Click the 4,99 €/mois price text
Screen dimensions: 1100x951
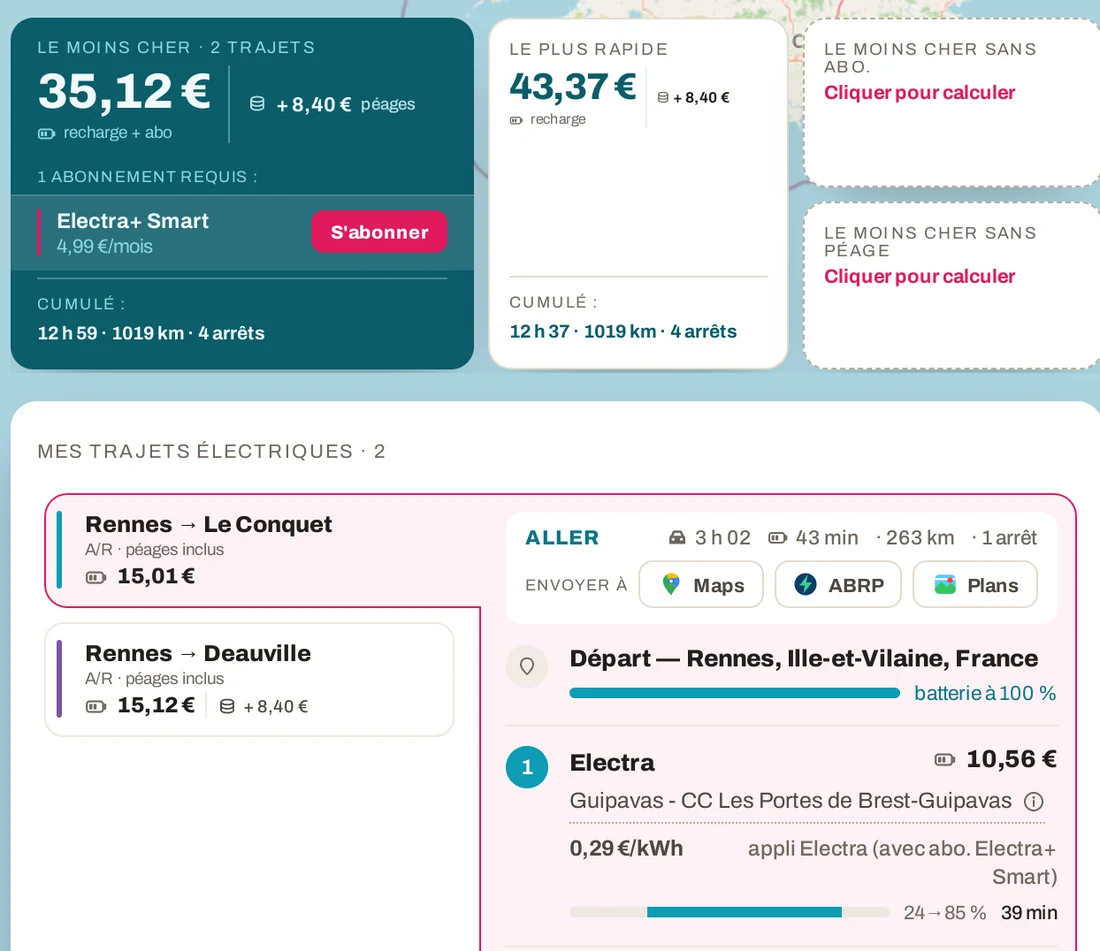click(105, 247)
